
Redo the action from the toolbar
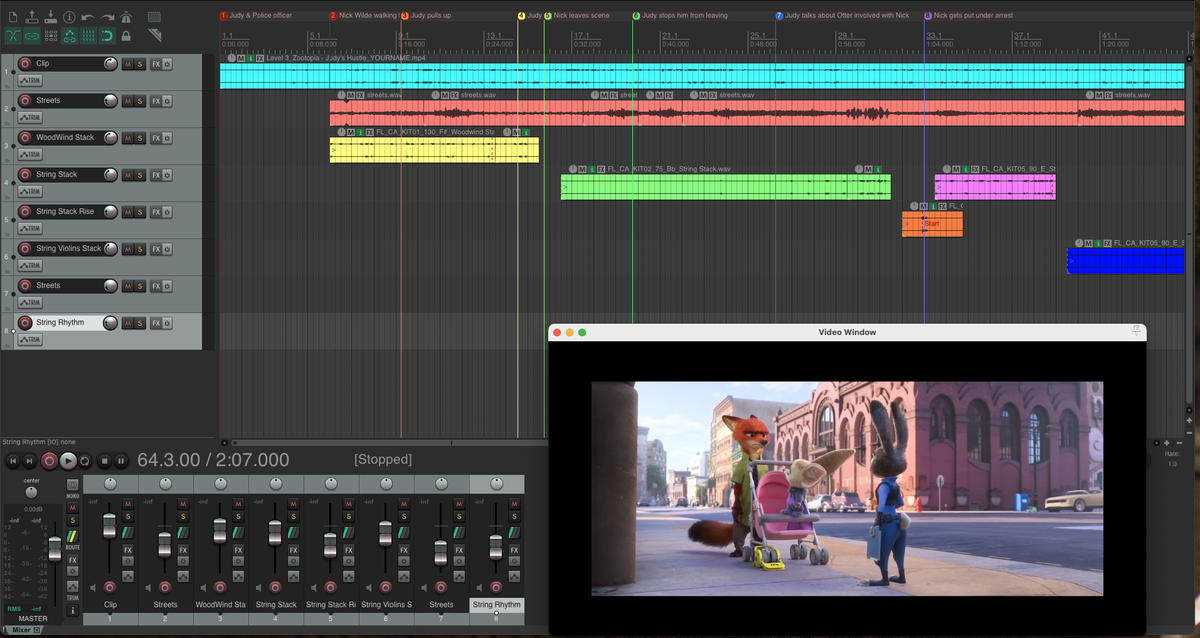[107, 17]
